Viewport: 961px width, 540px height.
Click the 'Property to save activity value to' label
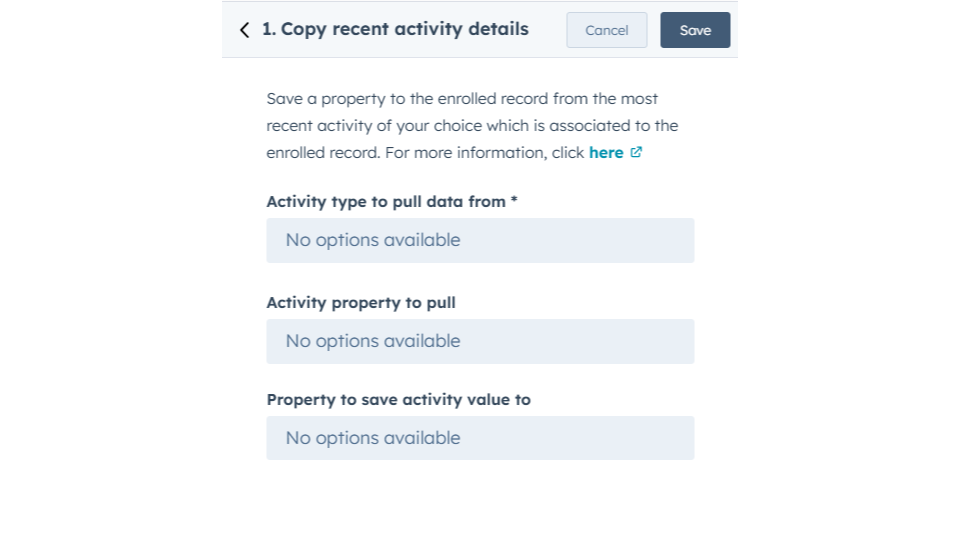point(398,399)
